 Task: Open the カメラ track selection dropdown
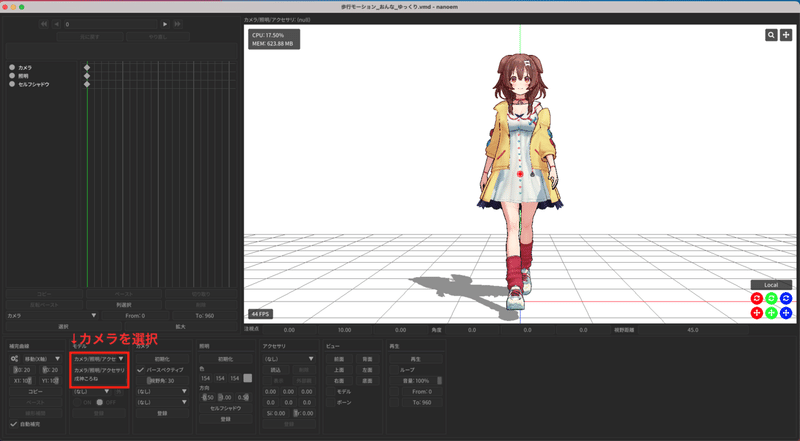[x=52, y=315]
